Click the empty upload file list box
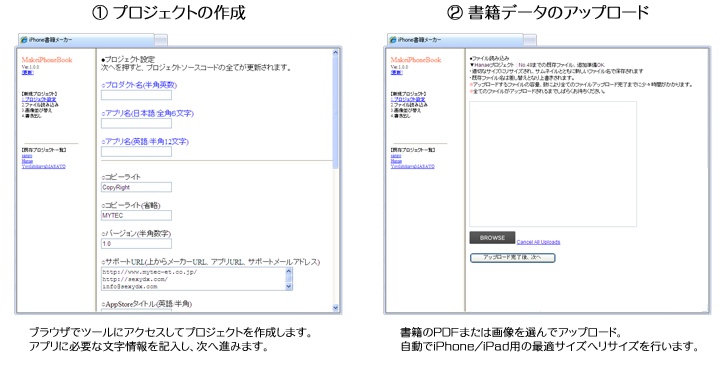This screenshot has width=724, height=365. [553, 164]
